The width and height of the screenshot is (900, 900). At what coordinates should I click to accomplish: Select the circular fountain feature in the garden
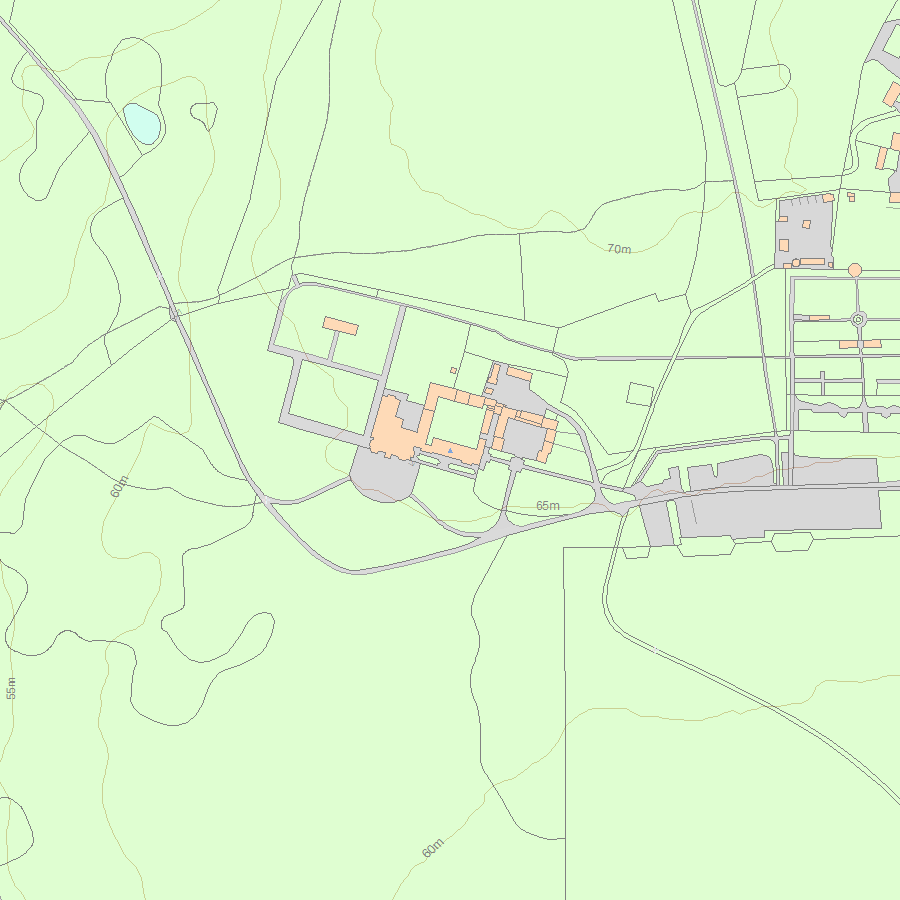point(858,319)
